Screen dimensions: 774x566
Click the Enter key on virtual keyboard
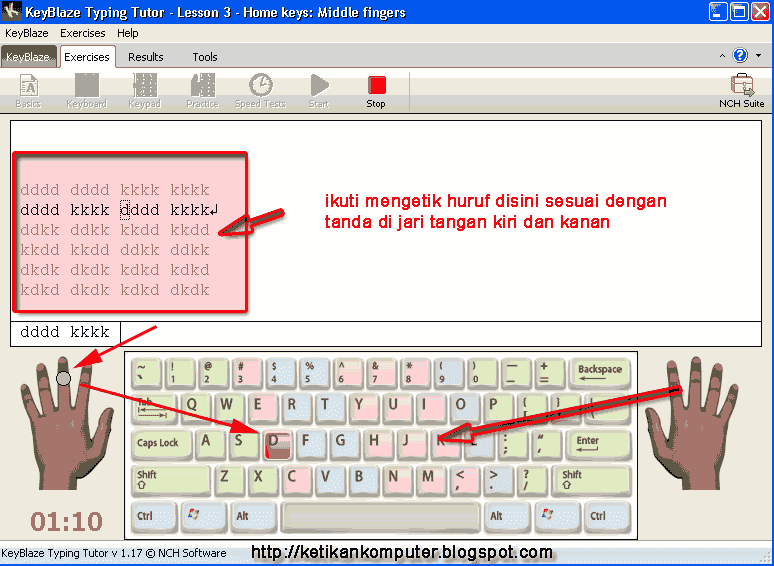[597, 444]
